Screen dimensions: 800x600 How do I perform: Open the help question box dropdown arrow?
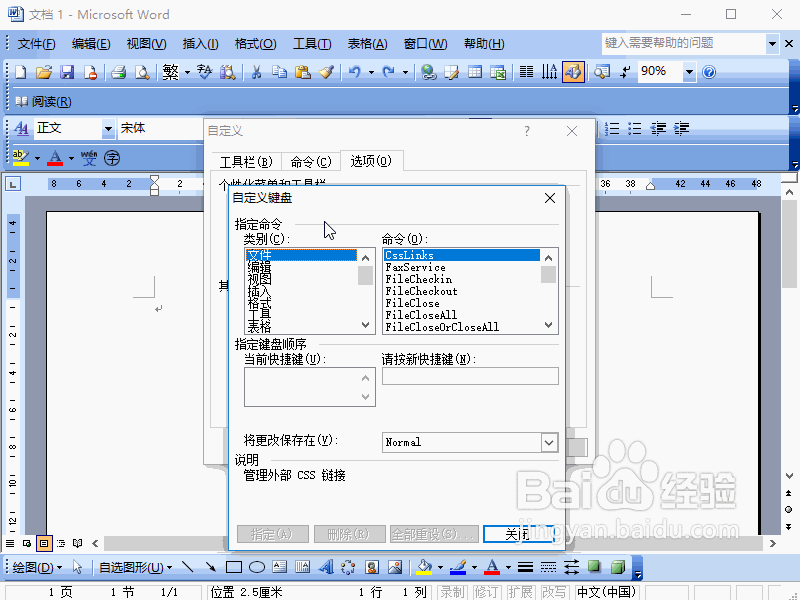pos(772,43)
